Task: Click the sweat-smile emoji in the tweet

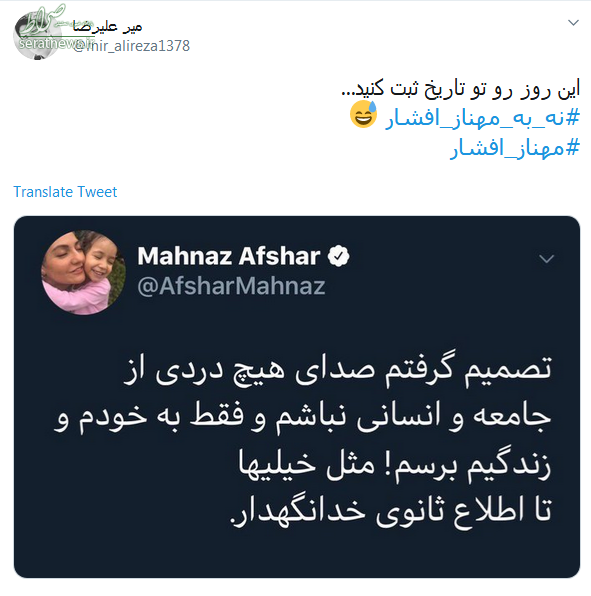Action: click(363, 114)
